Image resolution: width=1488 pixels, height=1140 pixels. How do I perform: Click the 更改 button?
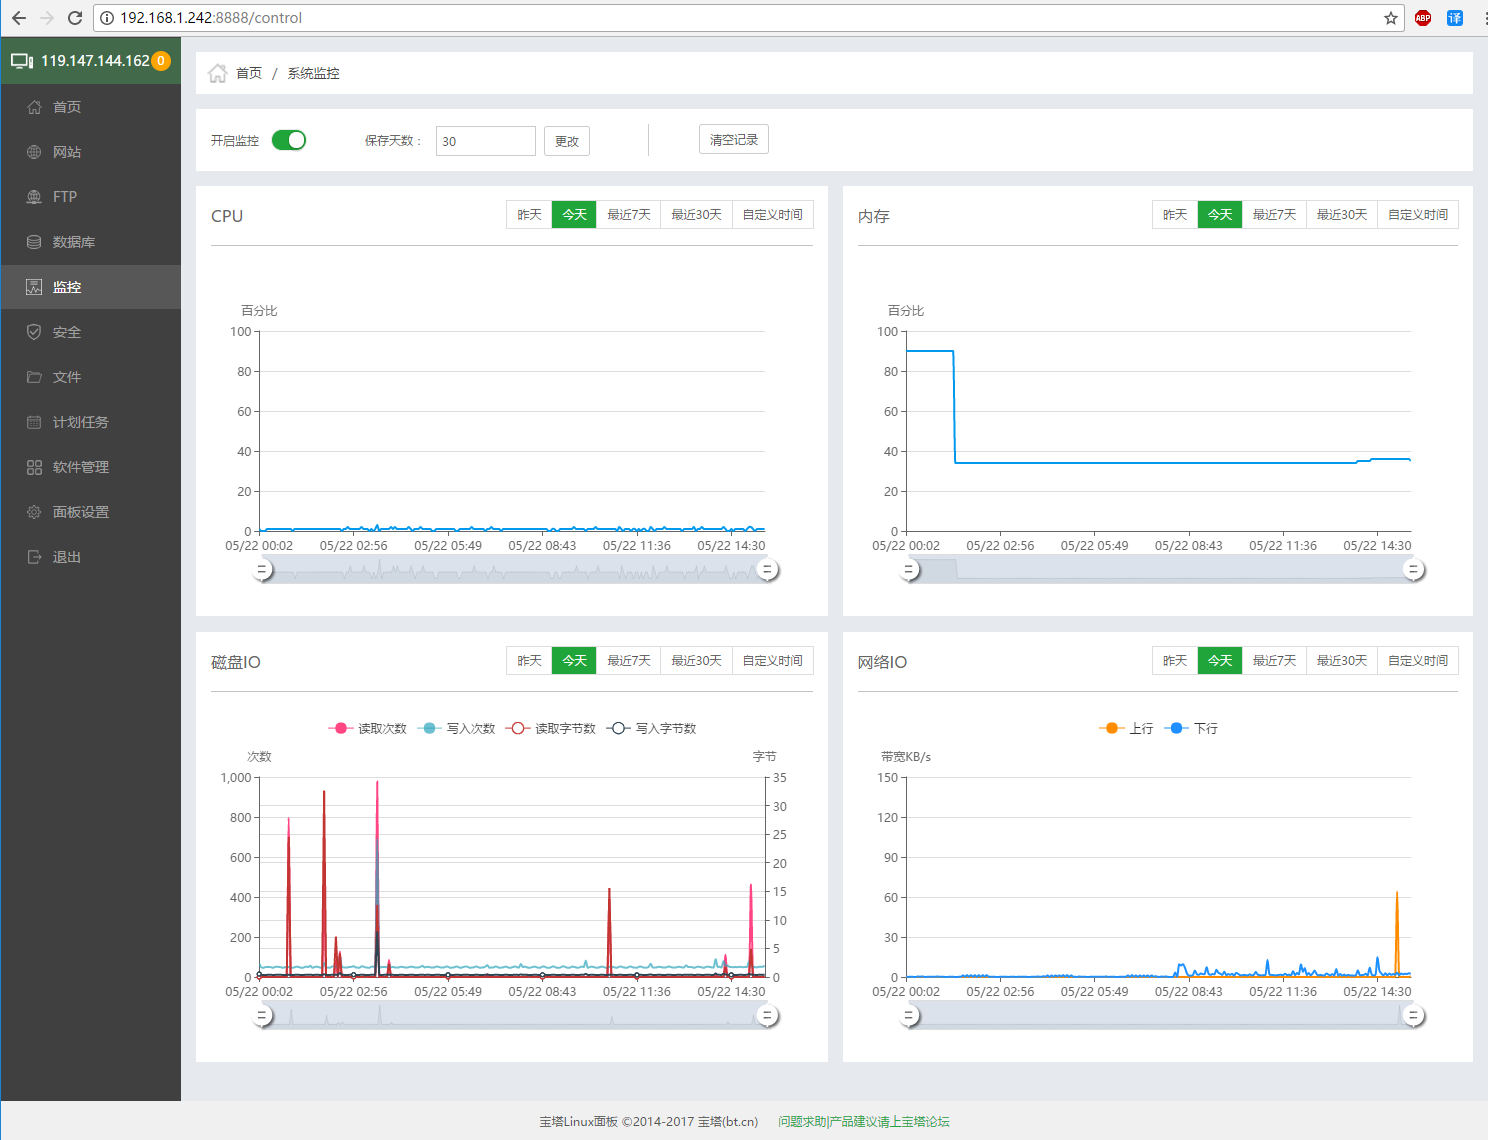coord(567,141)
